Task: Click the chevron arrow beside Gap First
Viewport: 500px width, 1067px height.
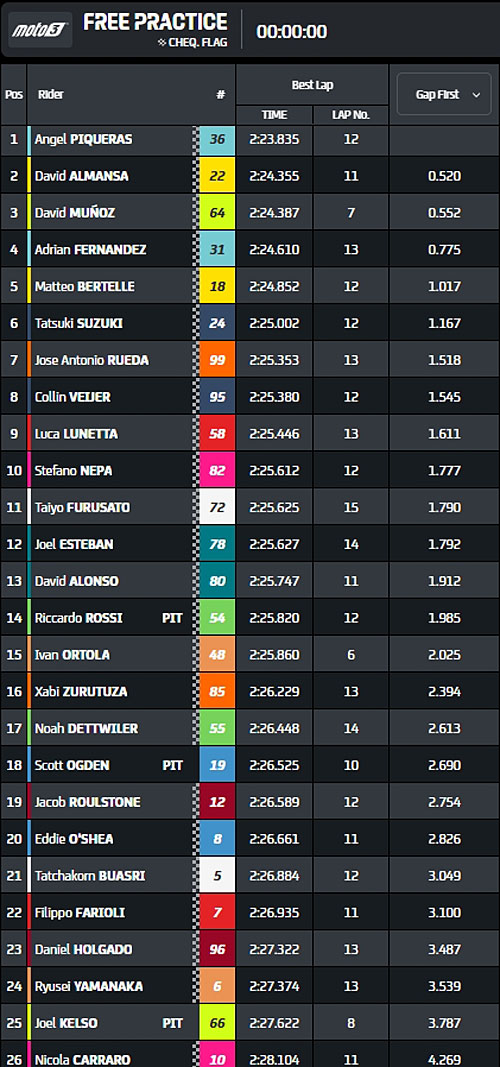Action: pos(476,95)
